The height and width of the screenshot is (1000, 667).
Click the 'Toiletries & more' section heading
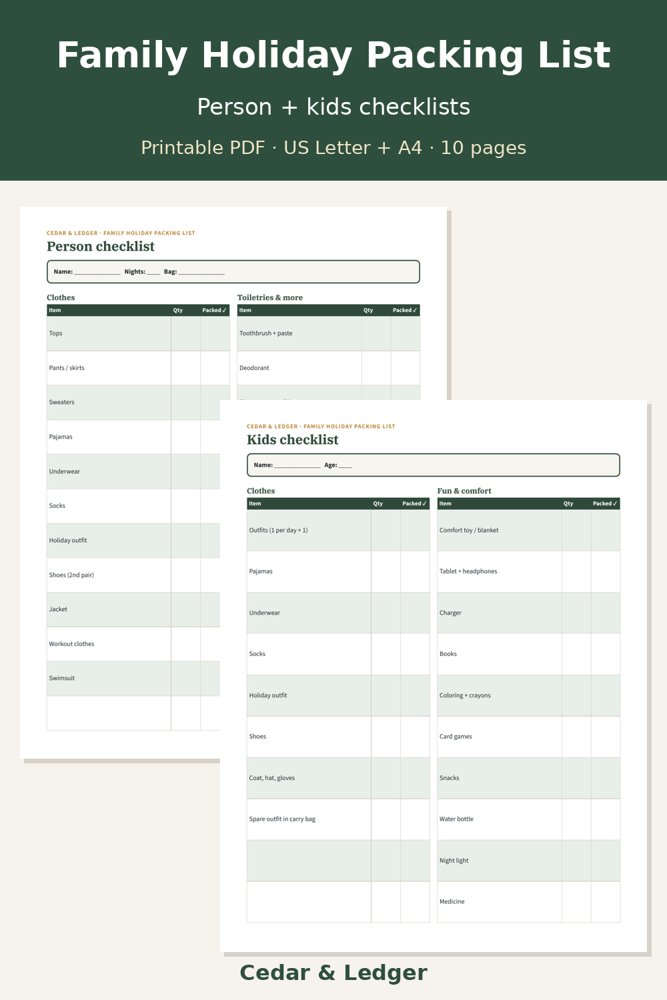click(x=270, y=297)
